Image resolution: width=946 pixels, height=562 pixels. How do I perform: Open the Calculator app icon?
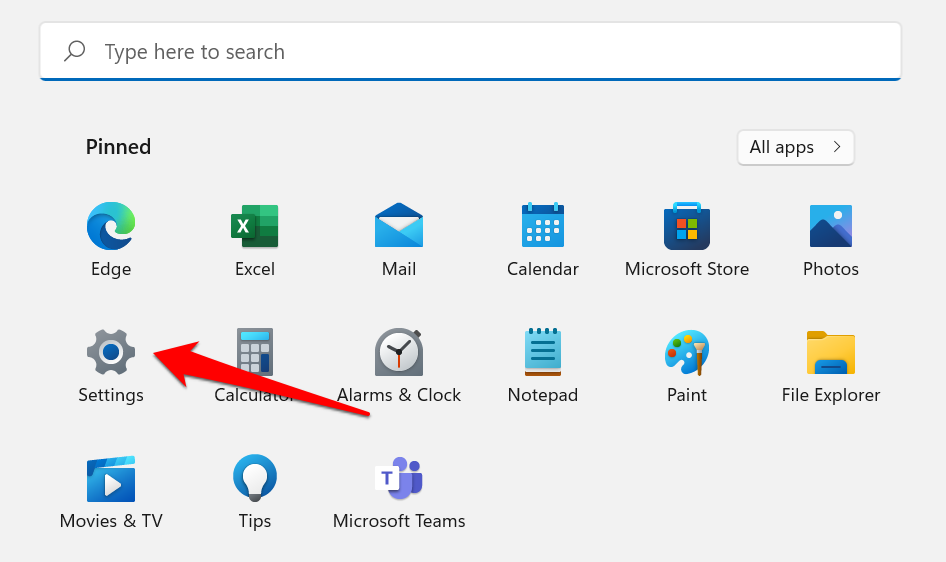[255, 353]
